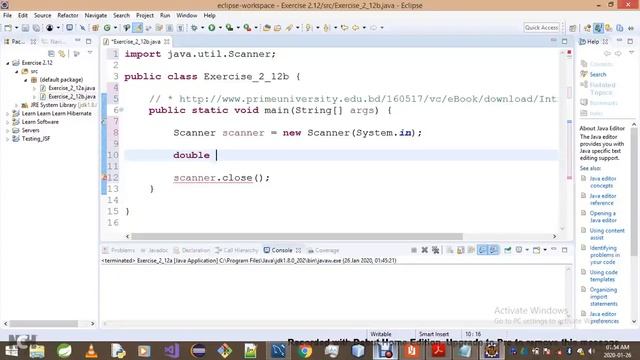Click the Remove All Terminated Launches icon
640x360 pixels.
436,250
